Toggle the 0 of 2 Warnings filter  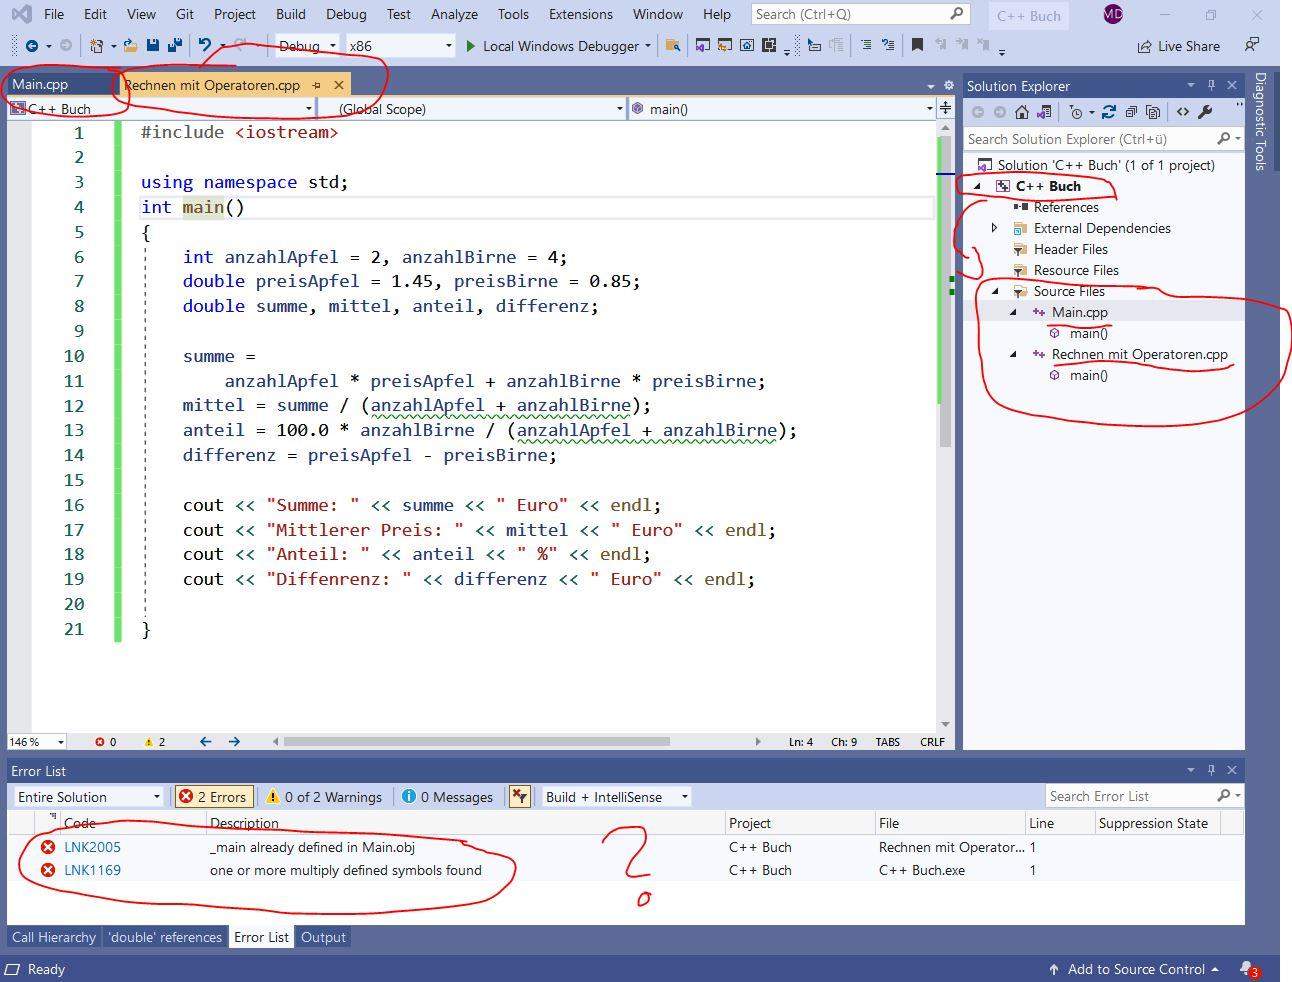pyautogui.click(x=324, y=796)
